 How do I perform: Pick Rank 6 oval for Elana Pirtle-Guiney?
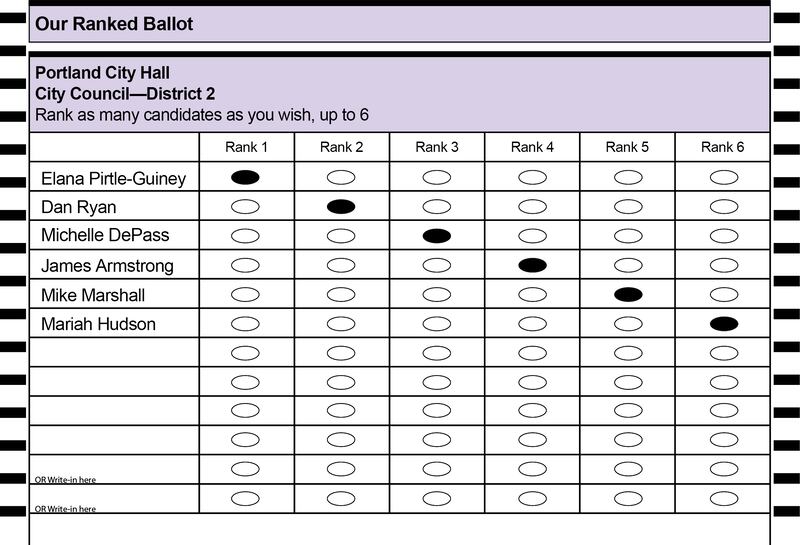(724, 177)
